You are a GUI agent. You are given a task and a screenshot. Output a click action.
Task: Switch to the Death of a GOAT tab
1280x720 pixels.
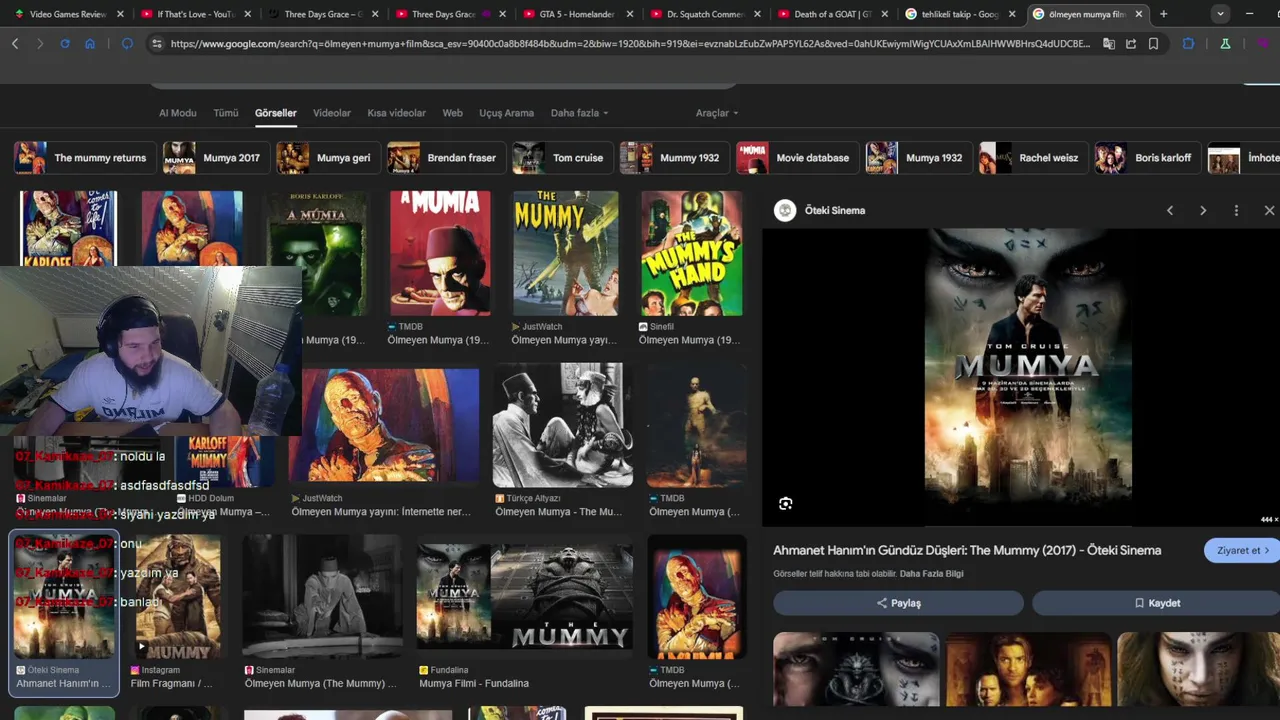[x=823, y=14]
